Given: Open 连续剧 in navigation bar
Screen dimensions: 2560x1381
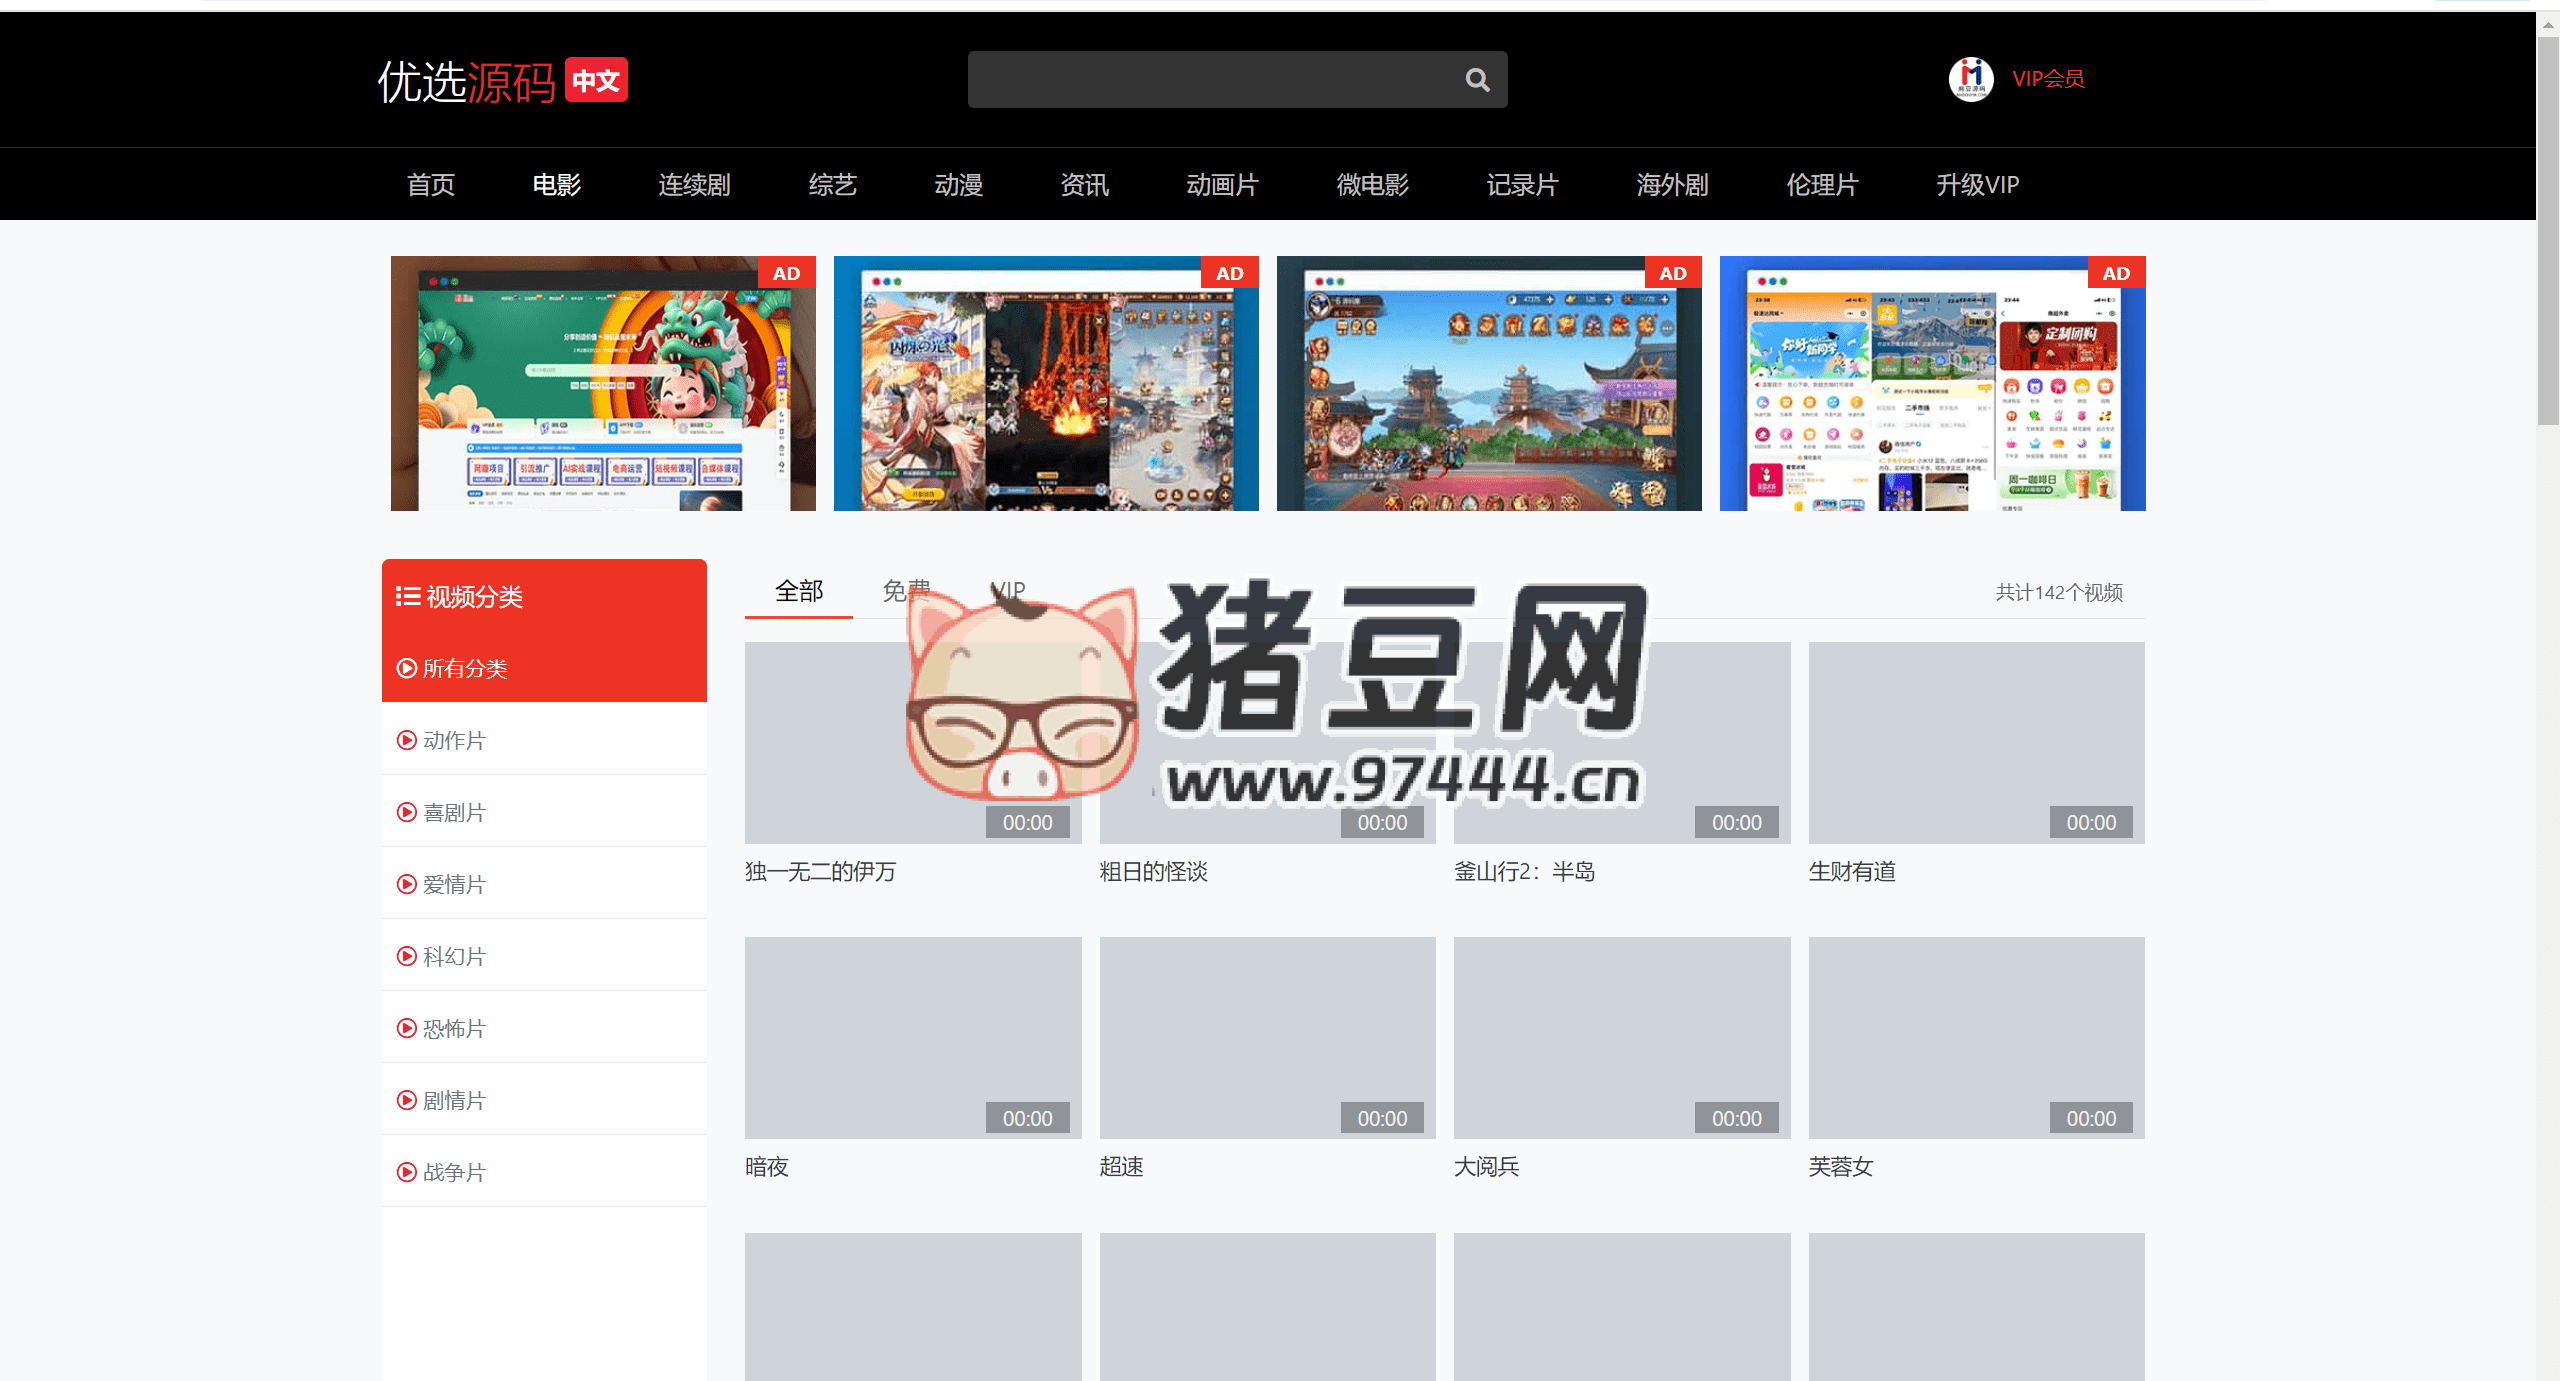Looking at the screenshot, I should point(694,185).
